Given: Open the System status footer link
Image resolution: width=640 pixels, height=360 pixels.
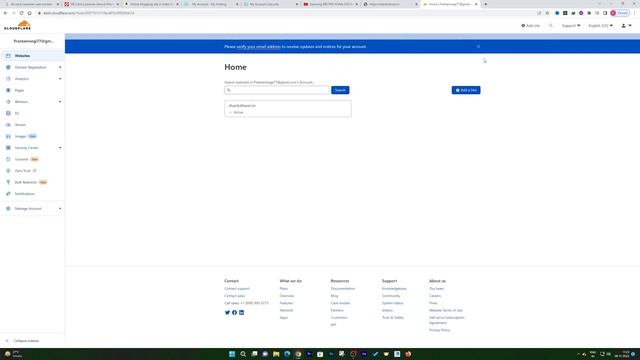Looking at the screenshot, I should tap(393, 303).
